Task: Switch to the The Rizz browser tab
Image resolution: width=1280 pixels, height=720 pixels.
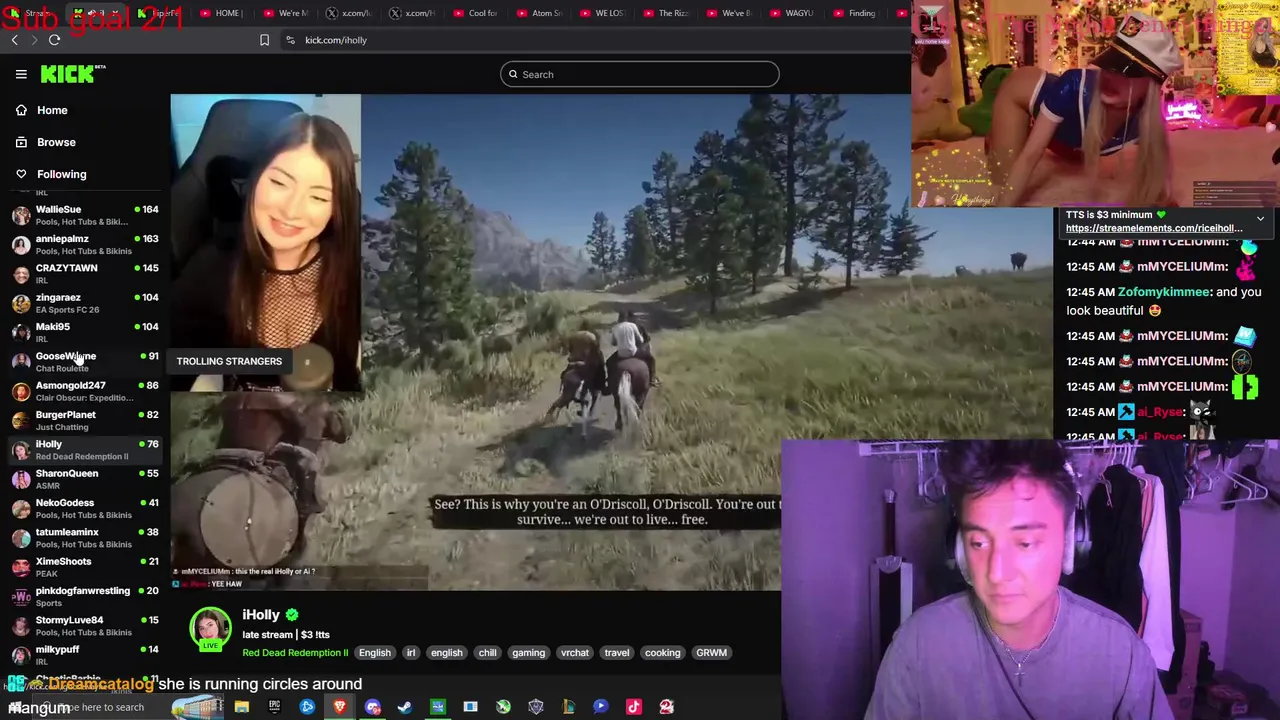Action: [x=667, y=13]
